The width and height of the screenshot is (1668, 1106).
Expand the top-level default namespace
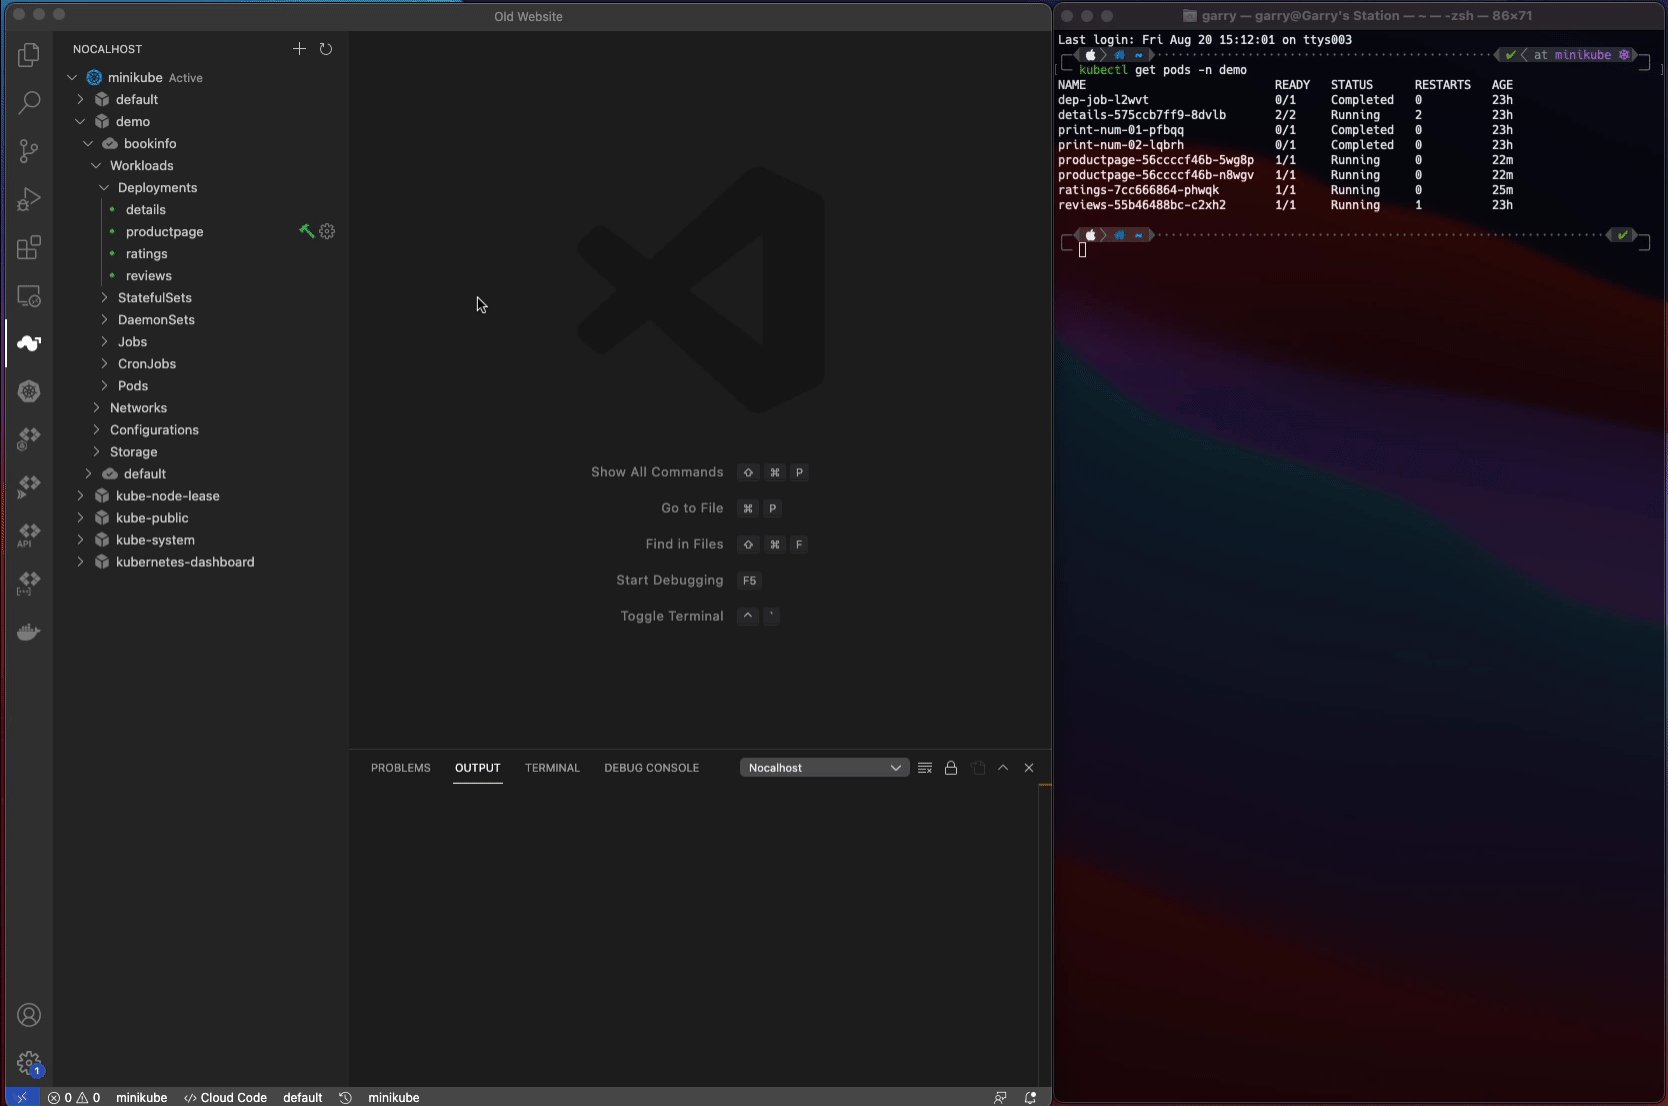click(x=80, y=99)
